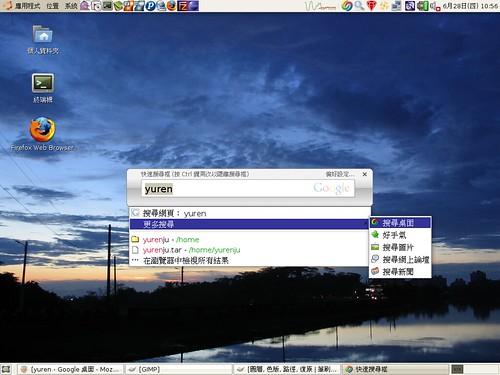The image size is (500, 375).
Task: Launch the terminal from the top panel
Action: [107, 5]
